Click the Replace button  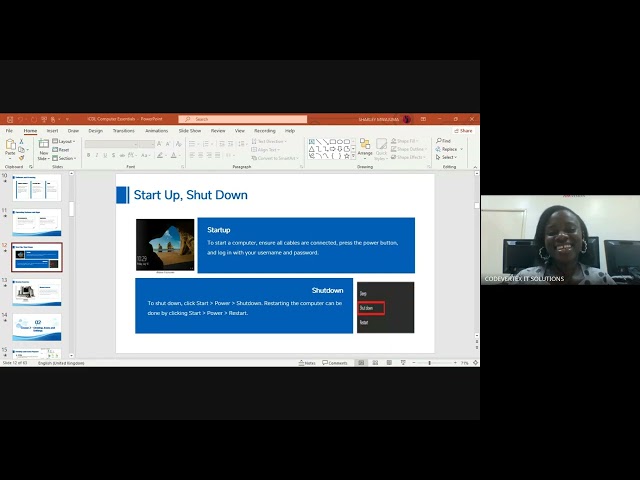pyautogui.click(x=449, y=149)
